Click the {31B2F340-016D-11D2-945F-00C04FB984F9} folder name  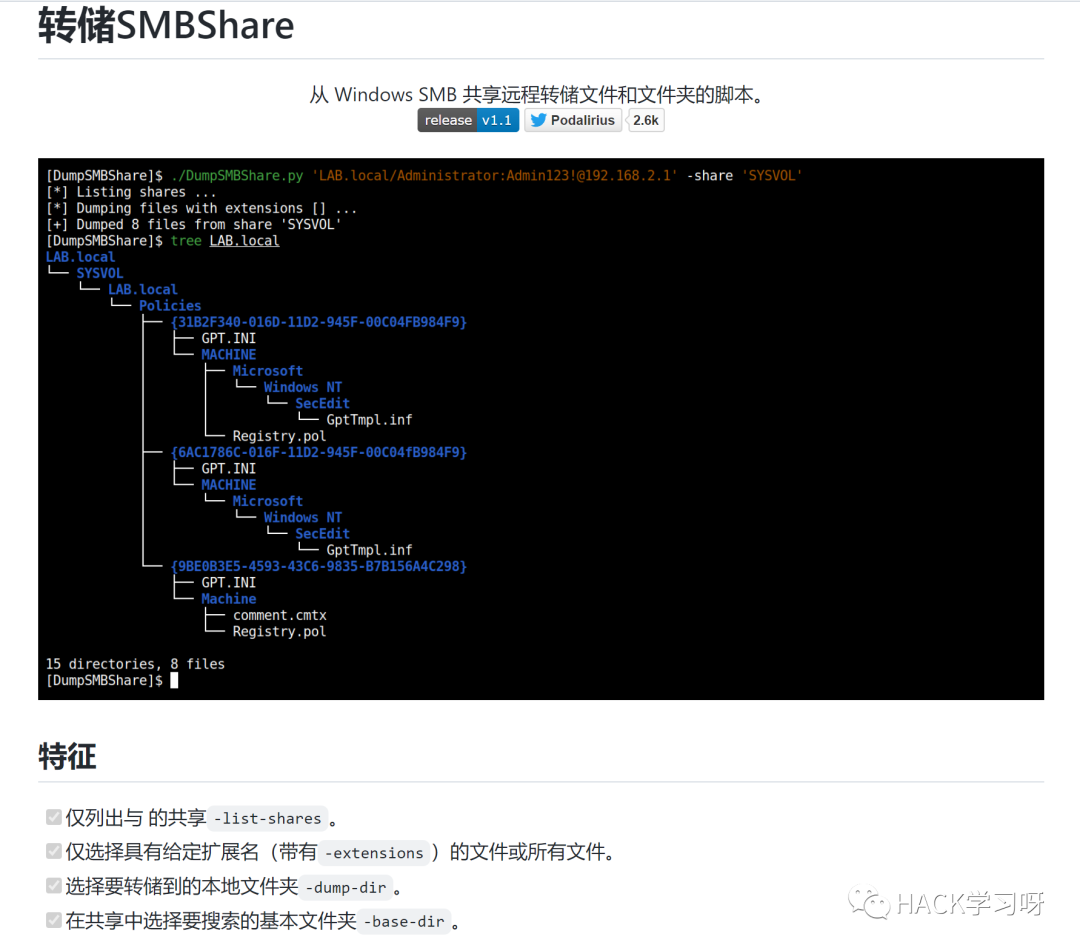click(x=319, y=322)
